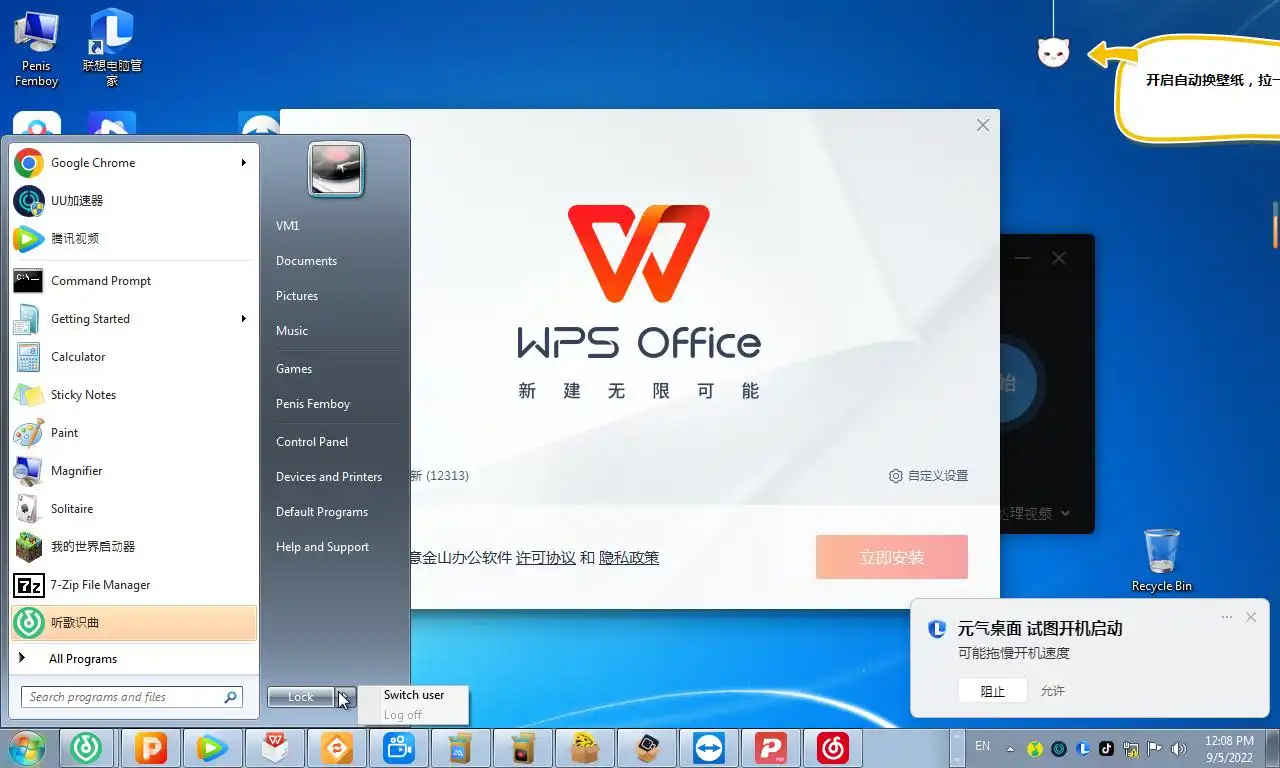
Task: Open 7-Zip File Manager
Action: coord(134,585)
